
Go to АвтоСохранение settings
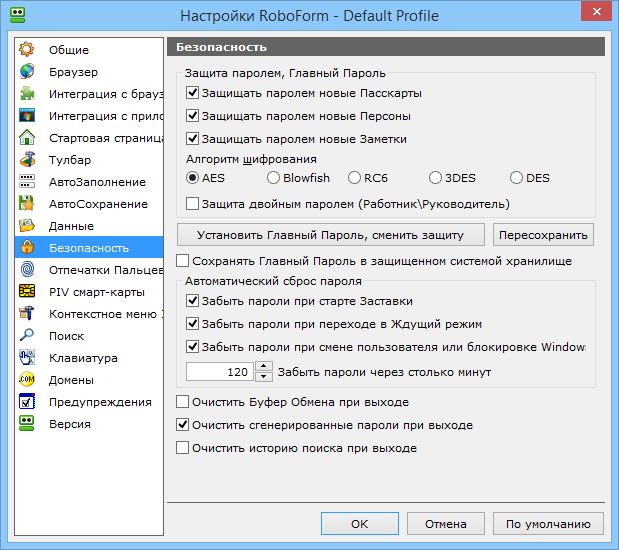(x=89, y=204)
